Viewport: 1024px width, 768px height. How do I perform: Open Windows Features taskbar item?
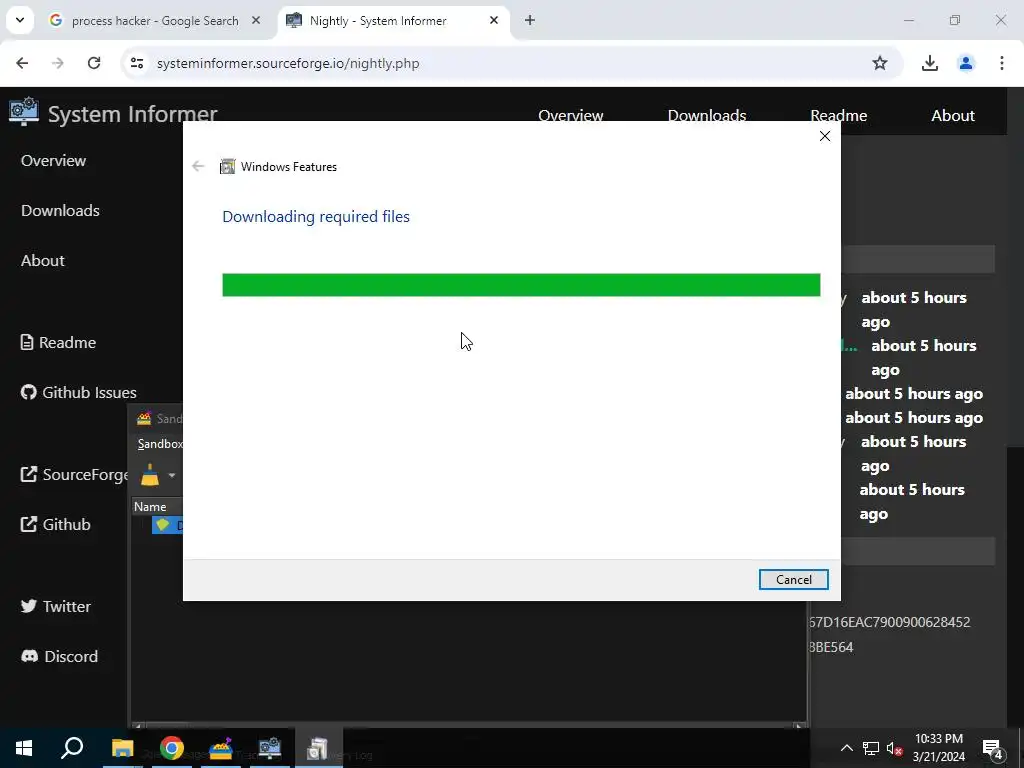pyautogui.click(x=319, y=748)
